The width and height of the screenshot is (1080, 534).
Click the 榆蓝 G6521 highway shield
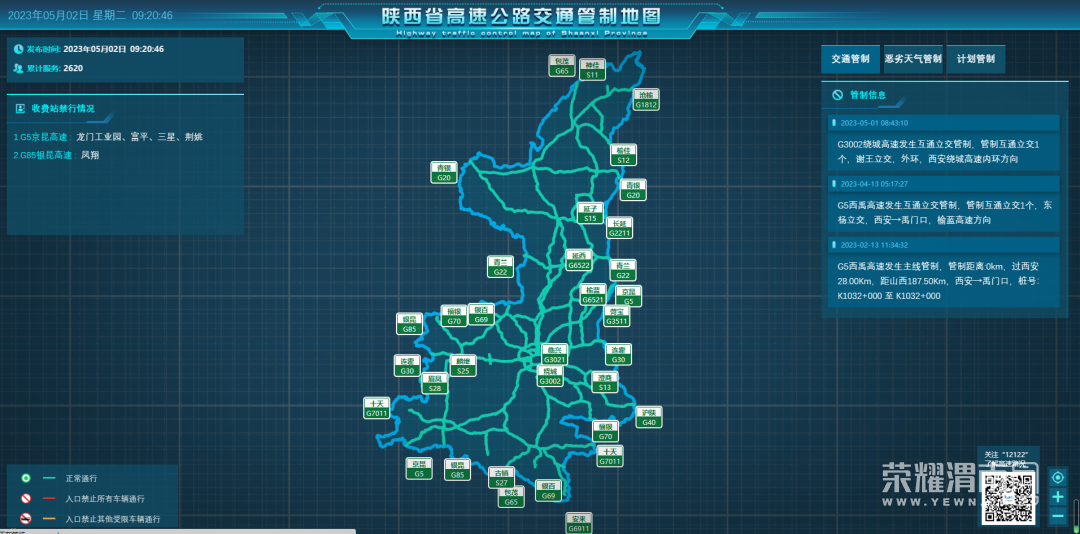tap(592, 294)
